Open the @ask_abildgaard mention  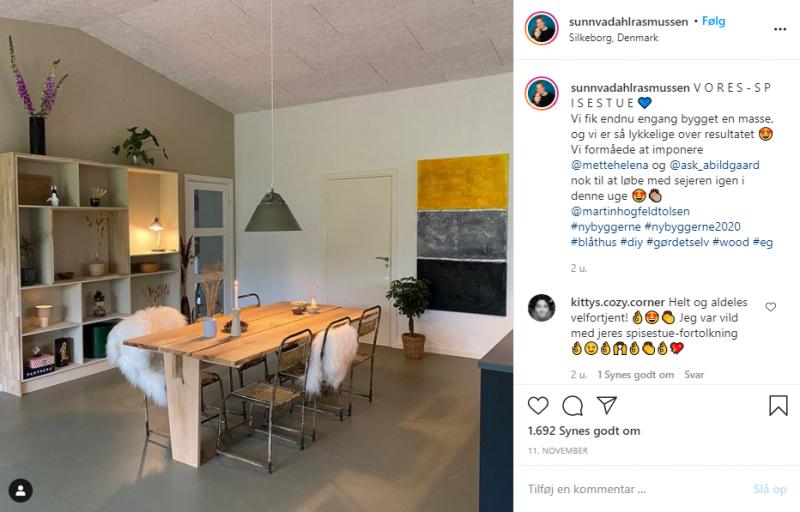coord(714,165)
